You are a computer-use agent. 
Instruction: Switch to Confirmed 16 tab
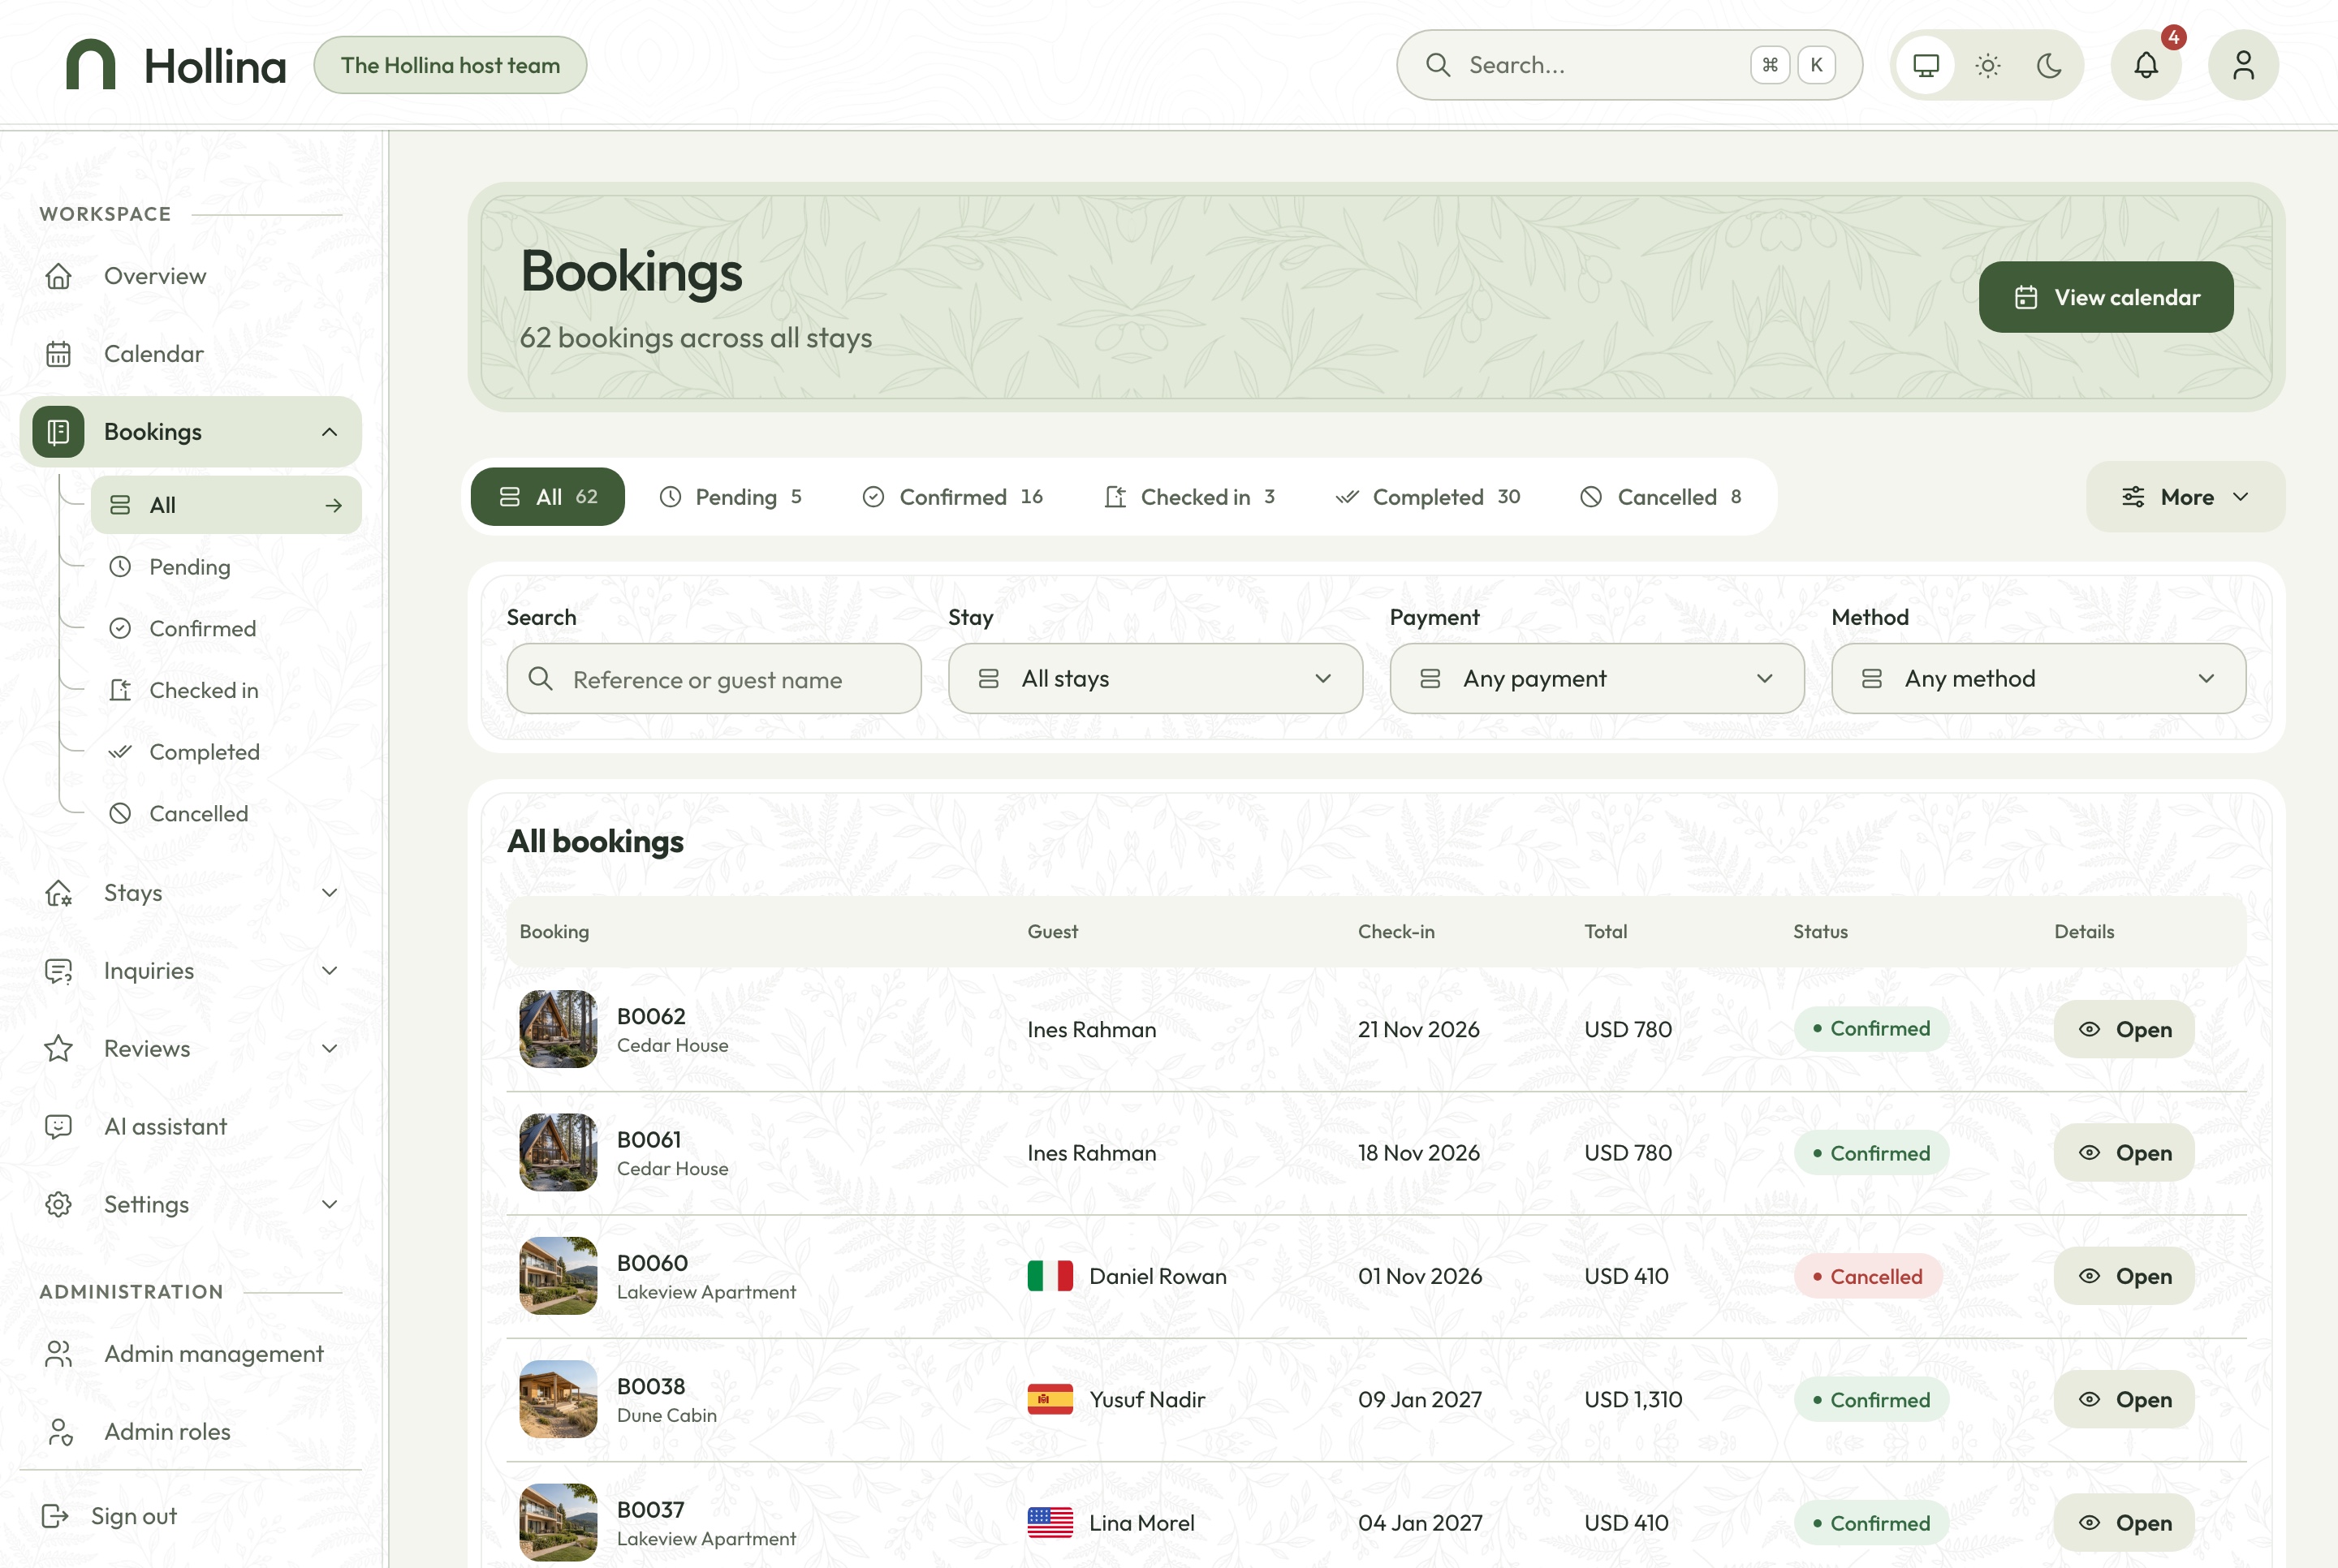click(x=952, y=497)
